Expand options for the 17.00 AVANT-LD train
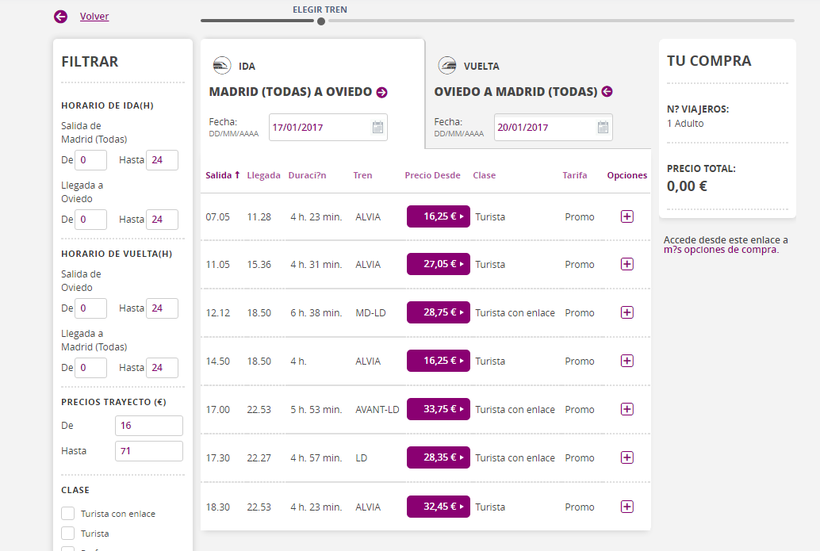This screenshot has width=820, height=551. click(x=627, y=409)
